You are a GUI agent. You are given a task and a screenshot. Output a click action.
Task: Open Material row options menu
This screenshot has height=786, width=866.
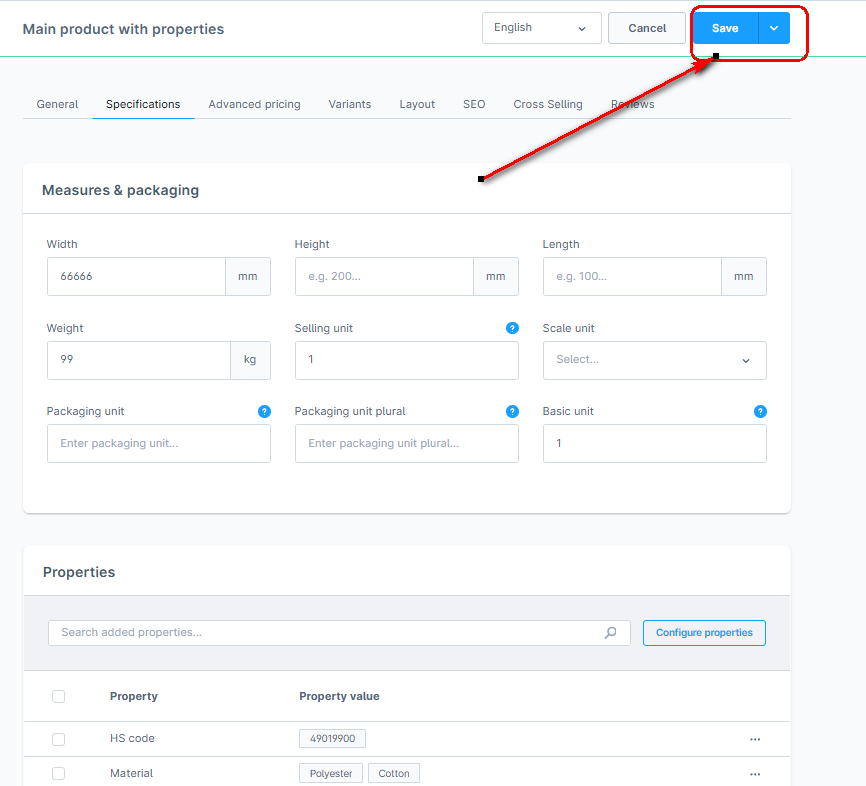[x=755, y=774]
